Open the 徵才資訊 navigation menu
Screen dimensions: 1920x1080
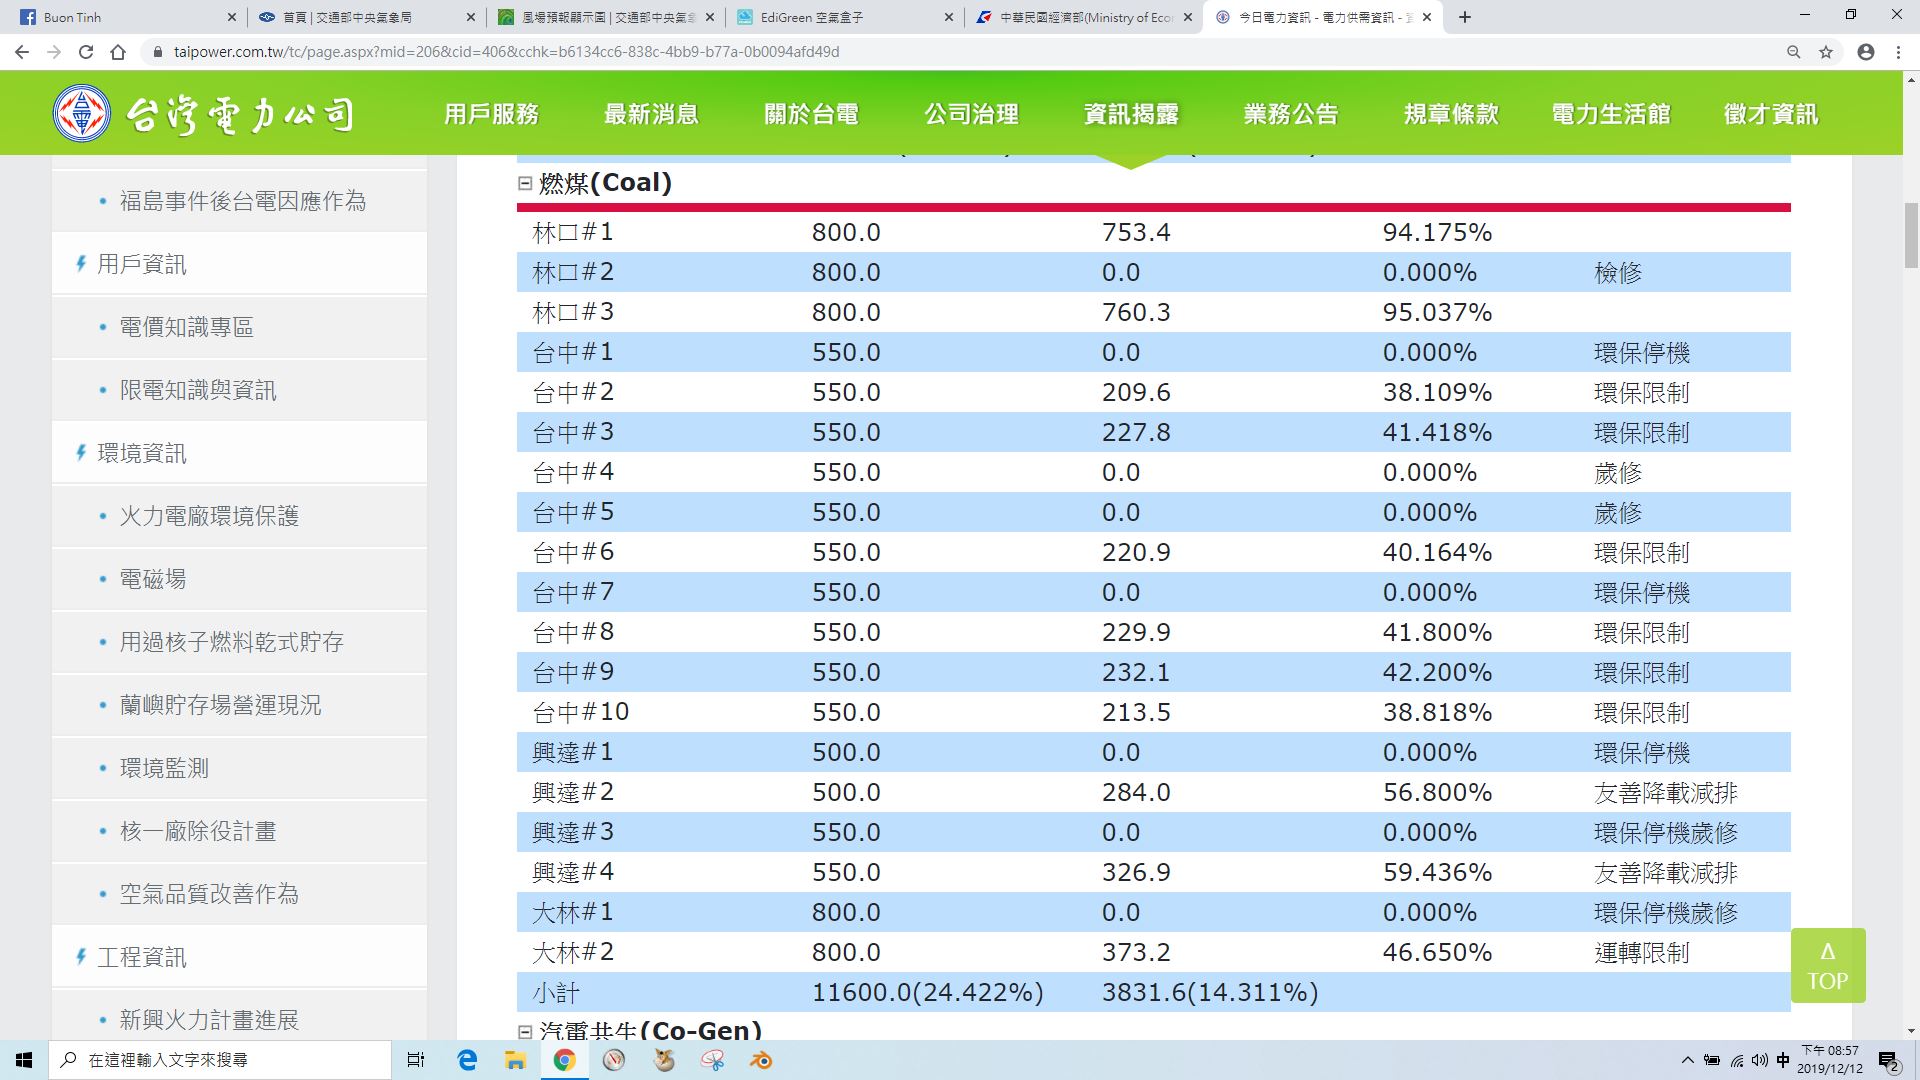[1771, 114]
